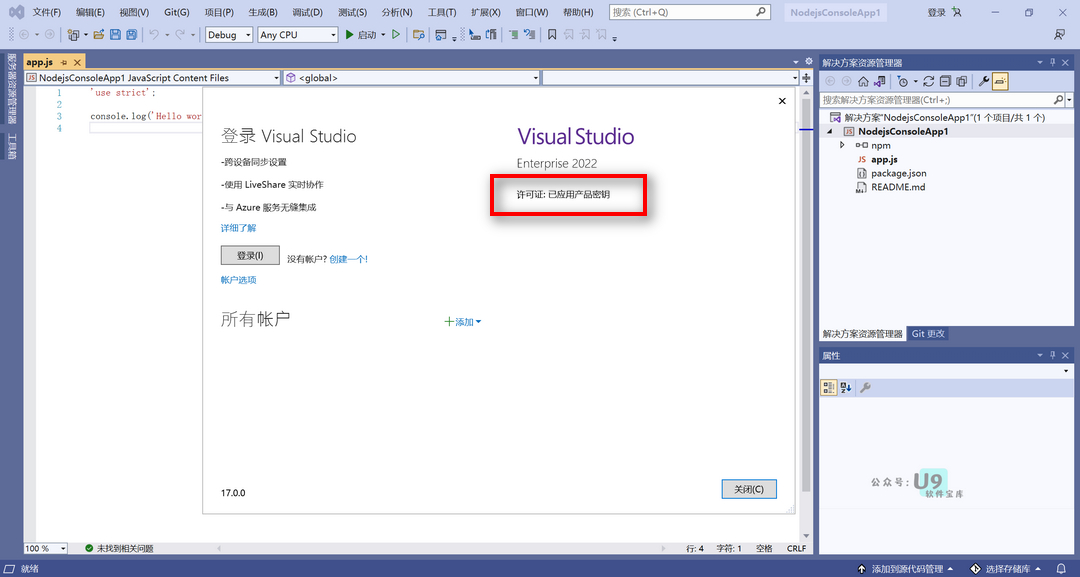Select app.js in Solution Explorer
Viewport: 1080px width, 577px height.
click(884, 159)
